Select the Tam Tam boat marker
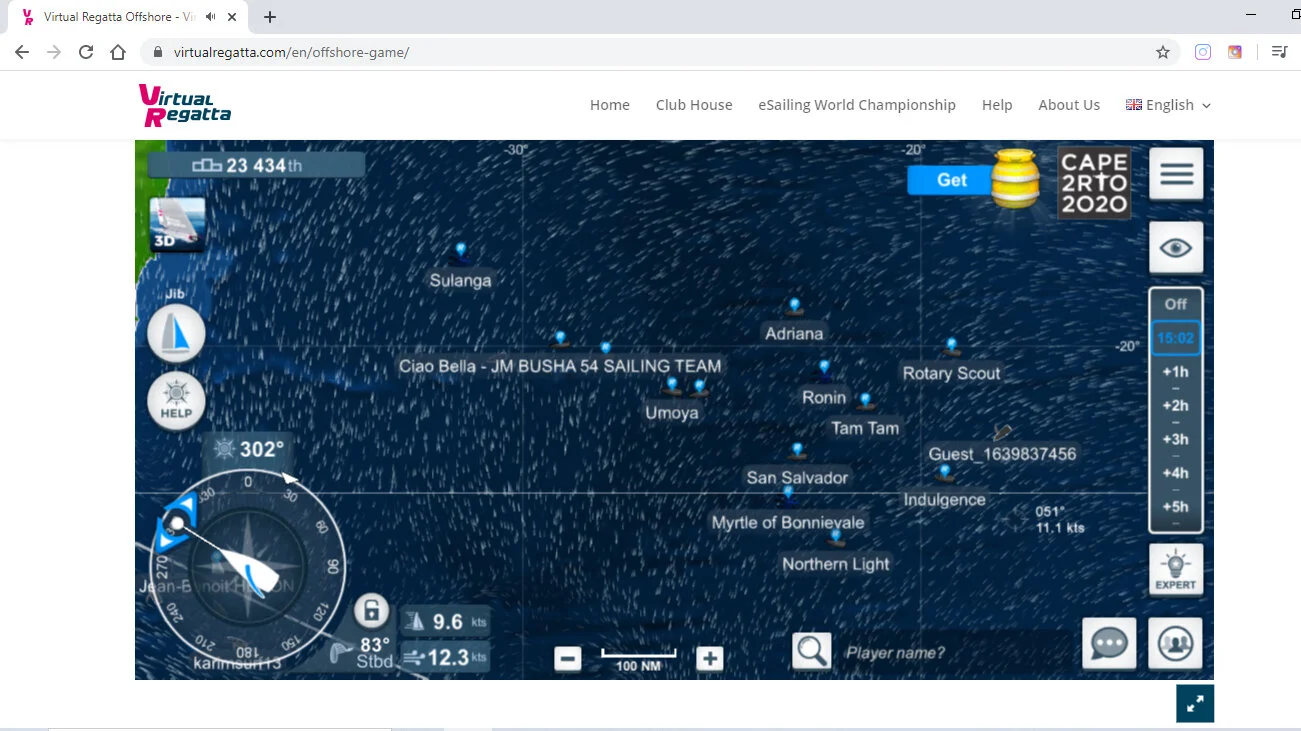The image size is (1301, 731). [866, 401]
